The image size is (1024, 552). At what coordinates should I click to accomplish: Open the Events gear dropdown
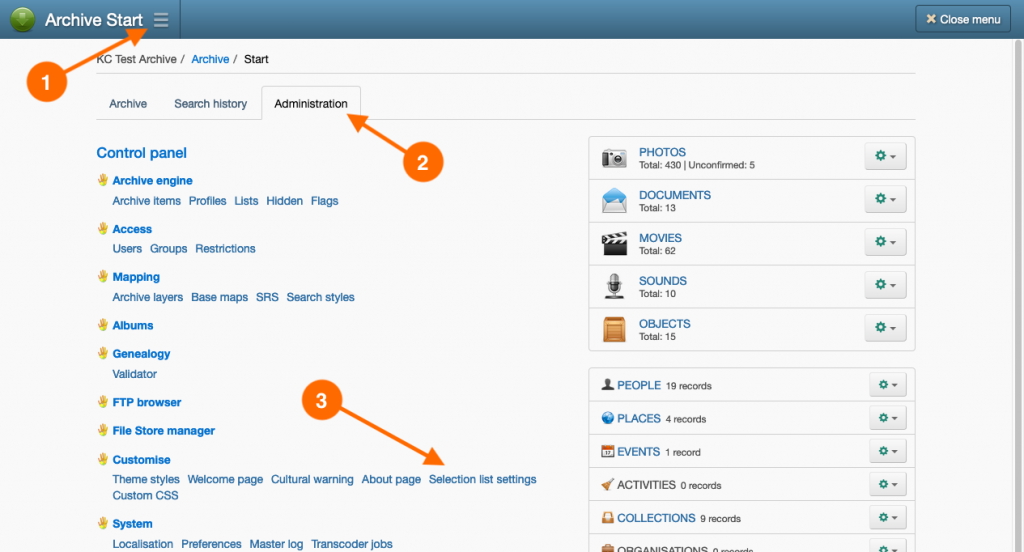(888, 451)
